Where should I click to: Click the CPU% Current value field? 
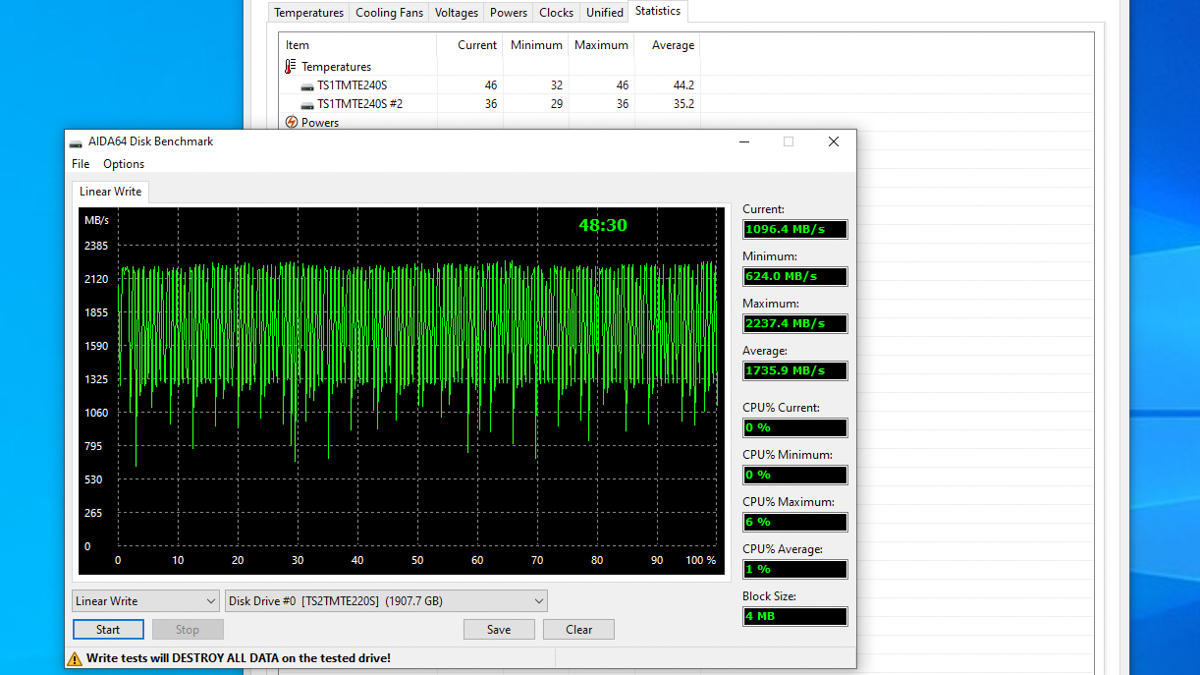[795, 428]
